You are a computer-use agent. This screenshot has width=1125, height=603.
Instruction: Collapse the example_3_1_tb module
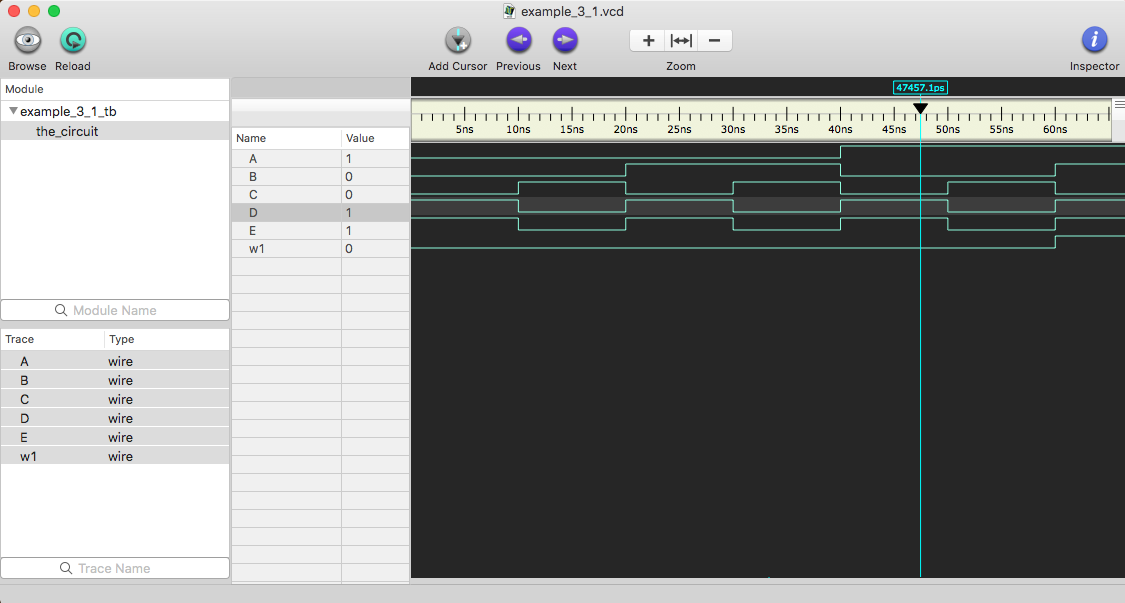(x=13, y=111)
